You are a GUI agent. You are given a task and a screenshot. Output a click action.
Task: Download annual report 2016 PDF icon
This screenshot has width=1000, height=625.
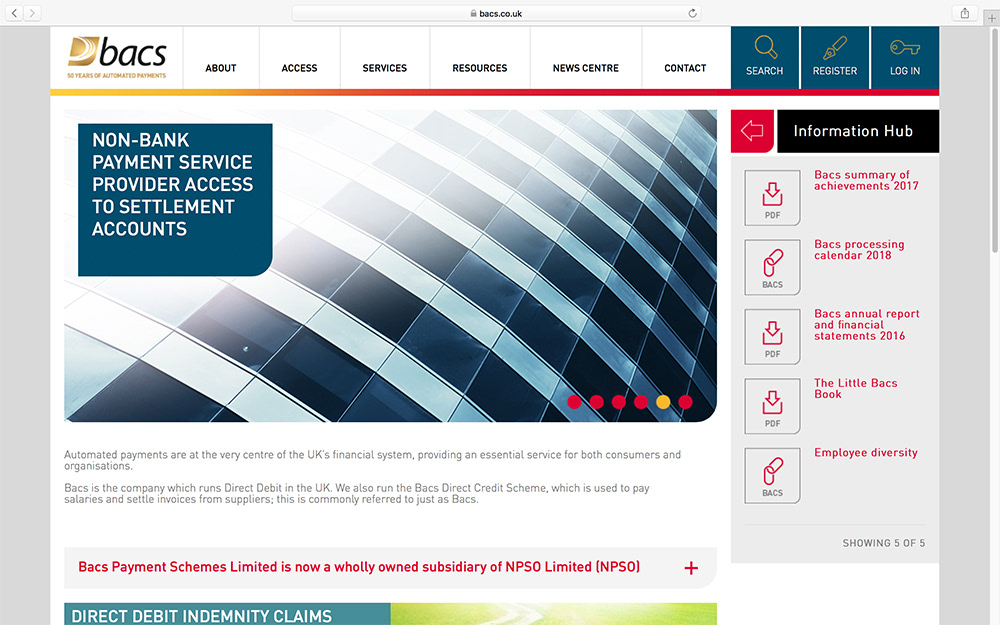772,337
